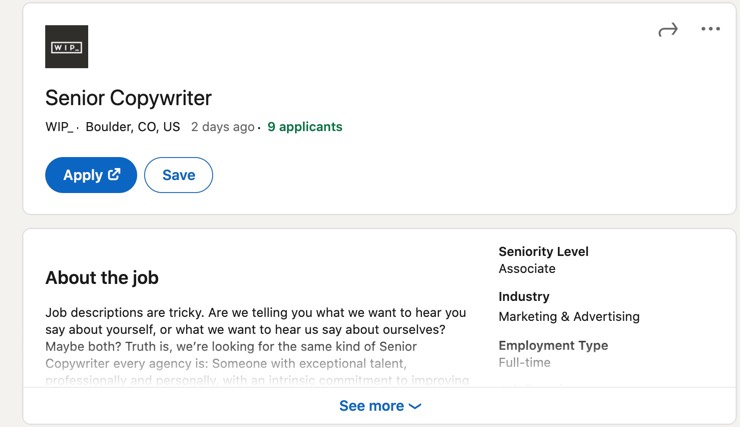Screen dimensions: 740x427
Task: Click the Full-time employment value
Action: (x=525, y=362)
